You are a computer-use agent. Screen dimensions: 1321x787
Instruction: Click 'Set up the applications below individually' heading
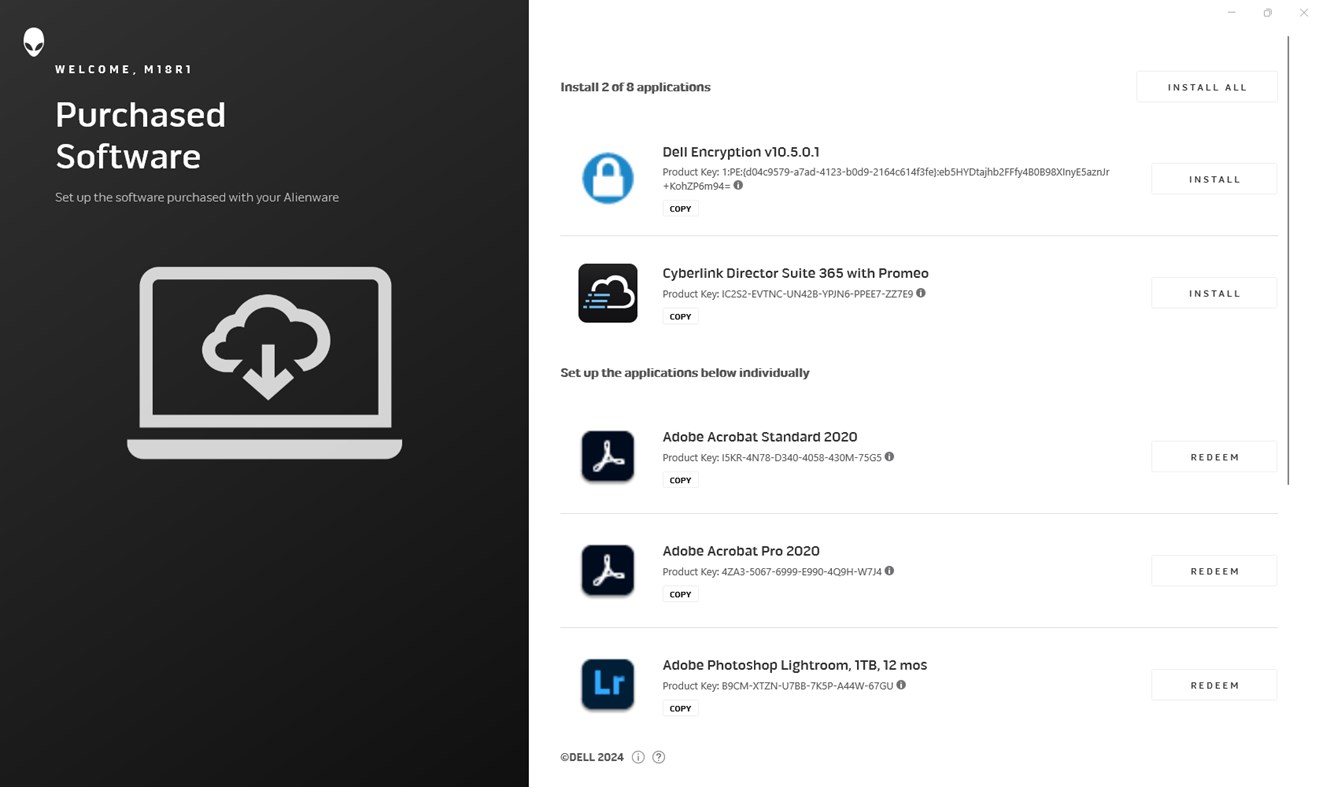pos(685,373)
